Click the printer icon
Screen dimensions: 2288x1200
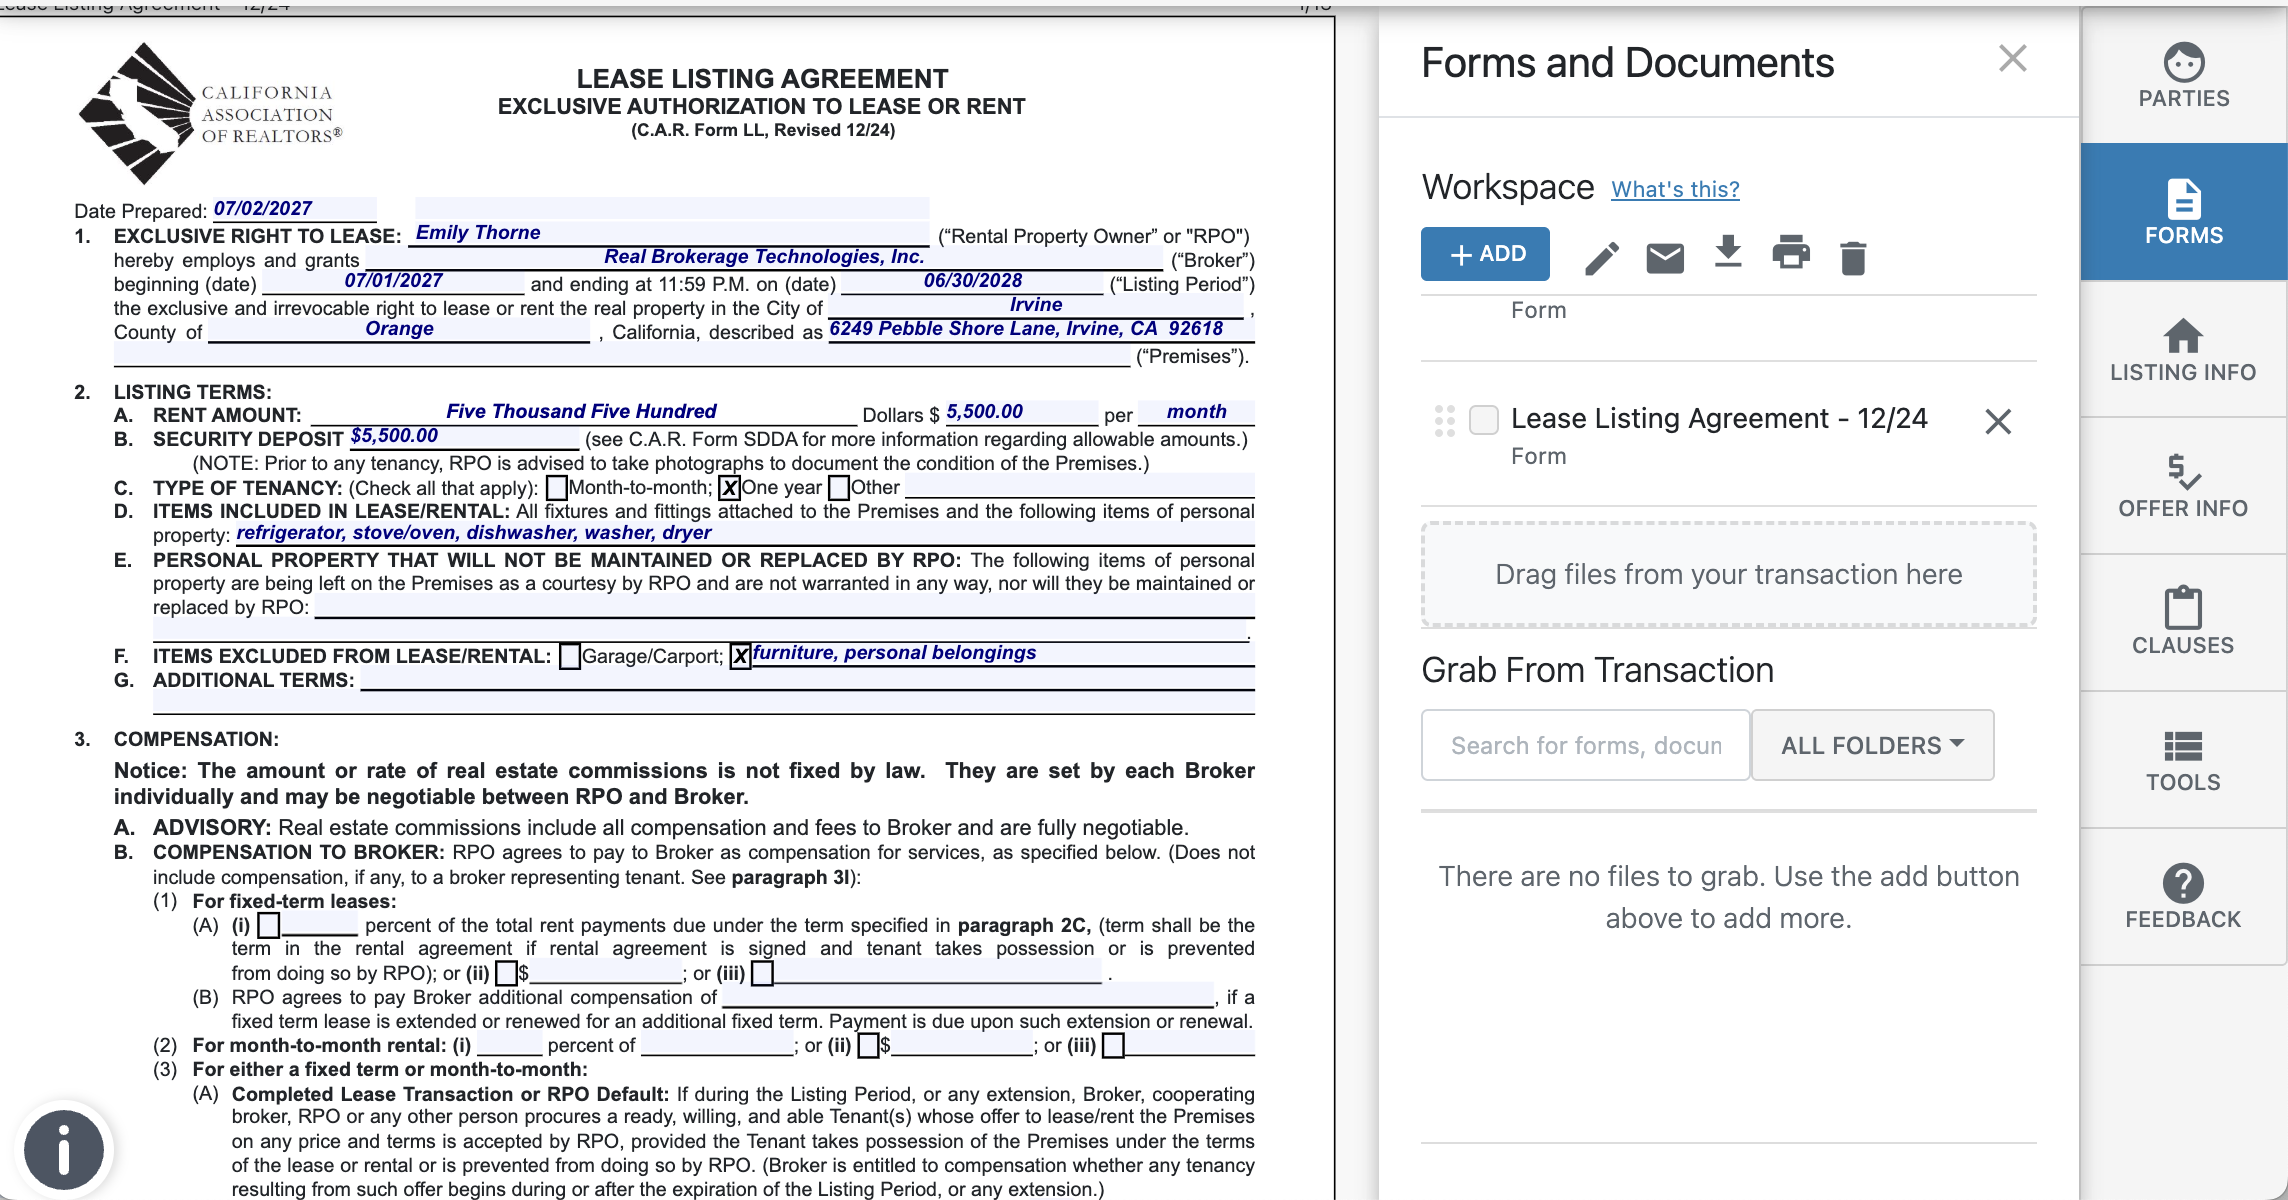[x=1791, y=254]
